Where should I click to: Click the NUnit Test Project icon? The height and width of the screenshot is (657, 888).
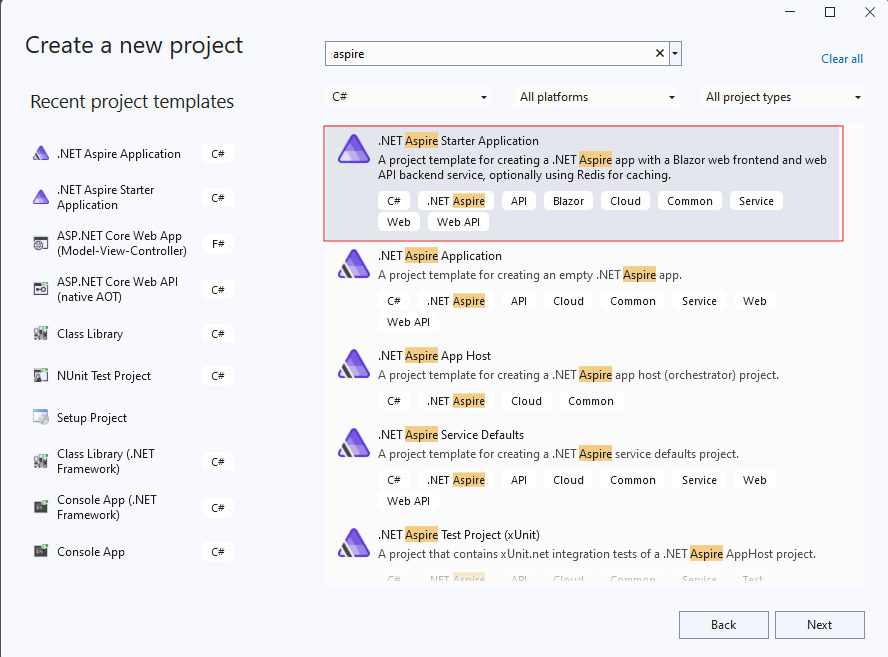click(41, 376)
